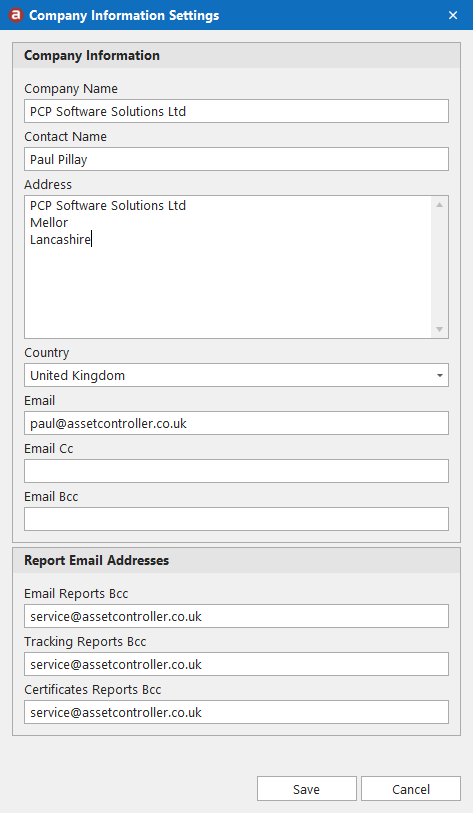Edit the Company Name field

coord(236,111)
